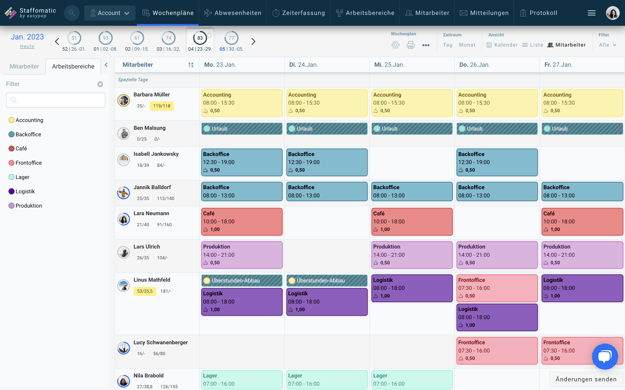Set Zeitraum to Tag
Viewport: 625px width, 390px height.
tap(448, 45)
